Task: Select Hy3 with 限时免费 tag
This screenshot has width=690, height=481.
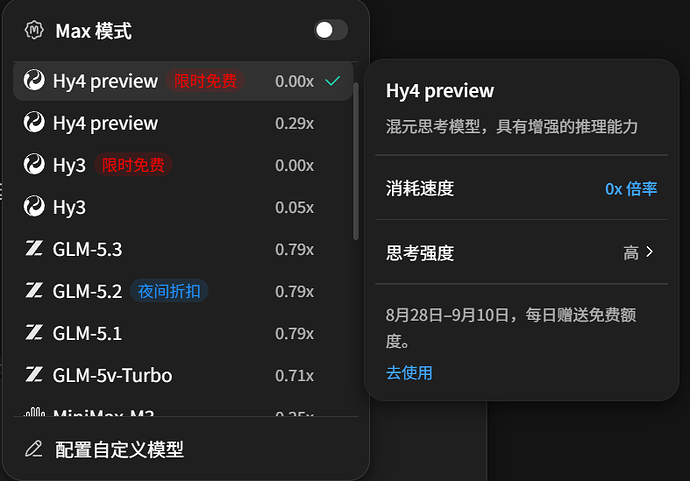Action: (183, 165)
